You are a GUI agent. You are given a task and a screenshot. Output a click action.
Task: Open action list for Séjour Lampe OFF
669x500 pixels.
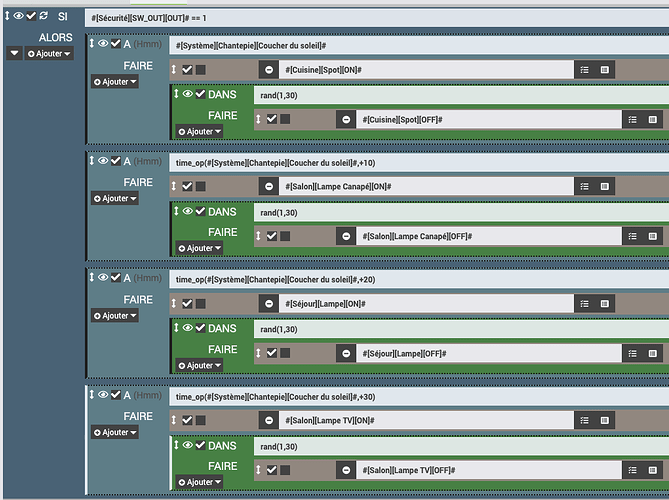tap(632, 354)
